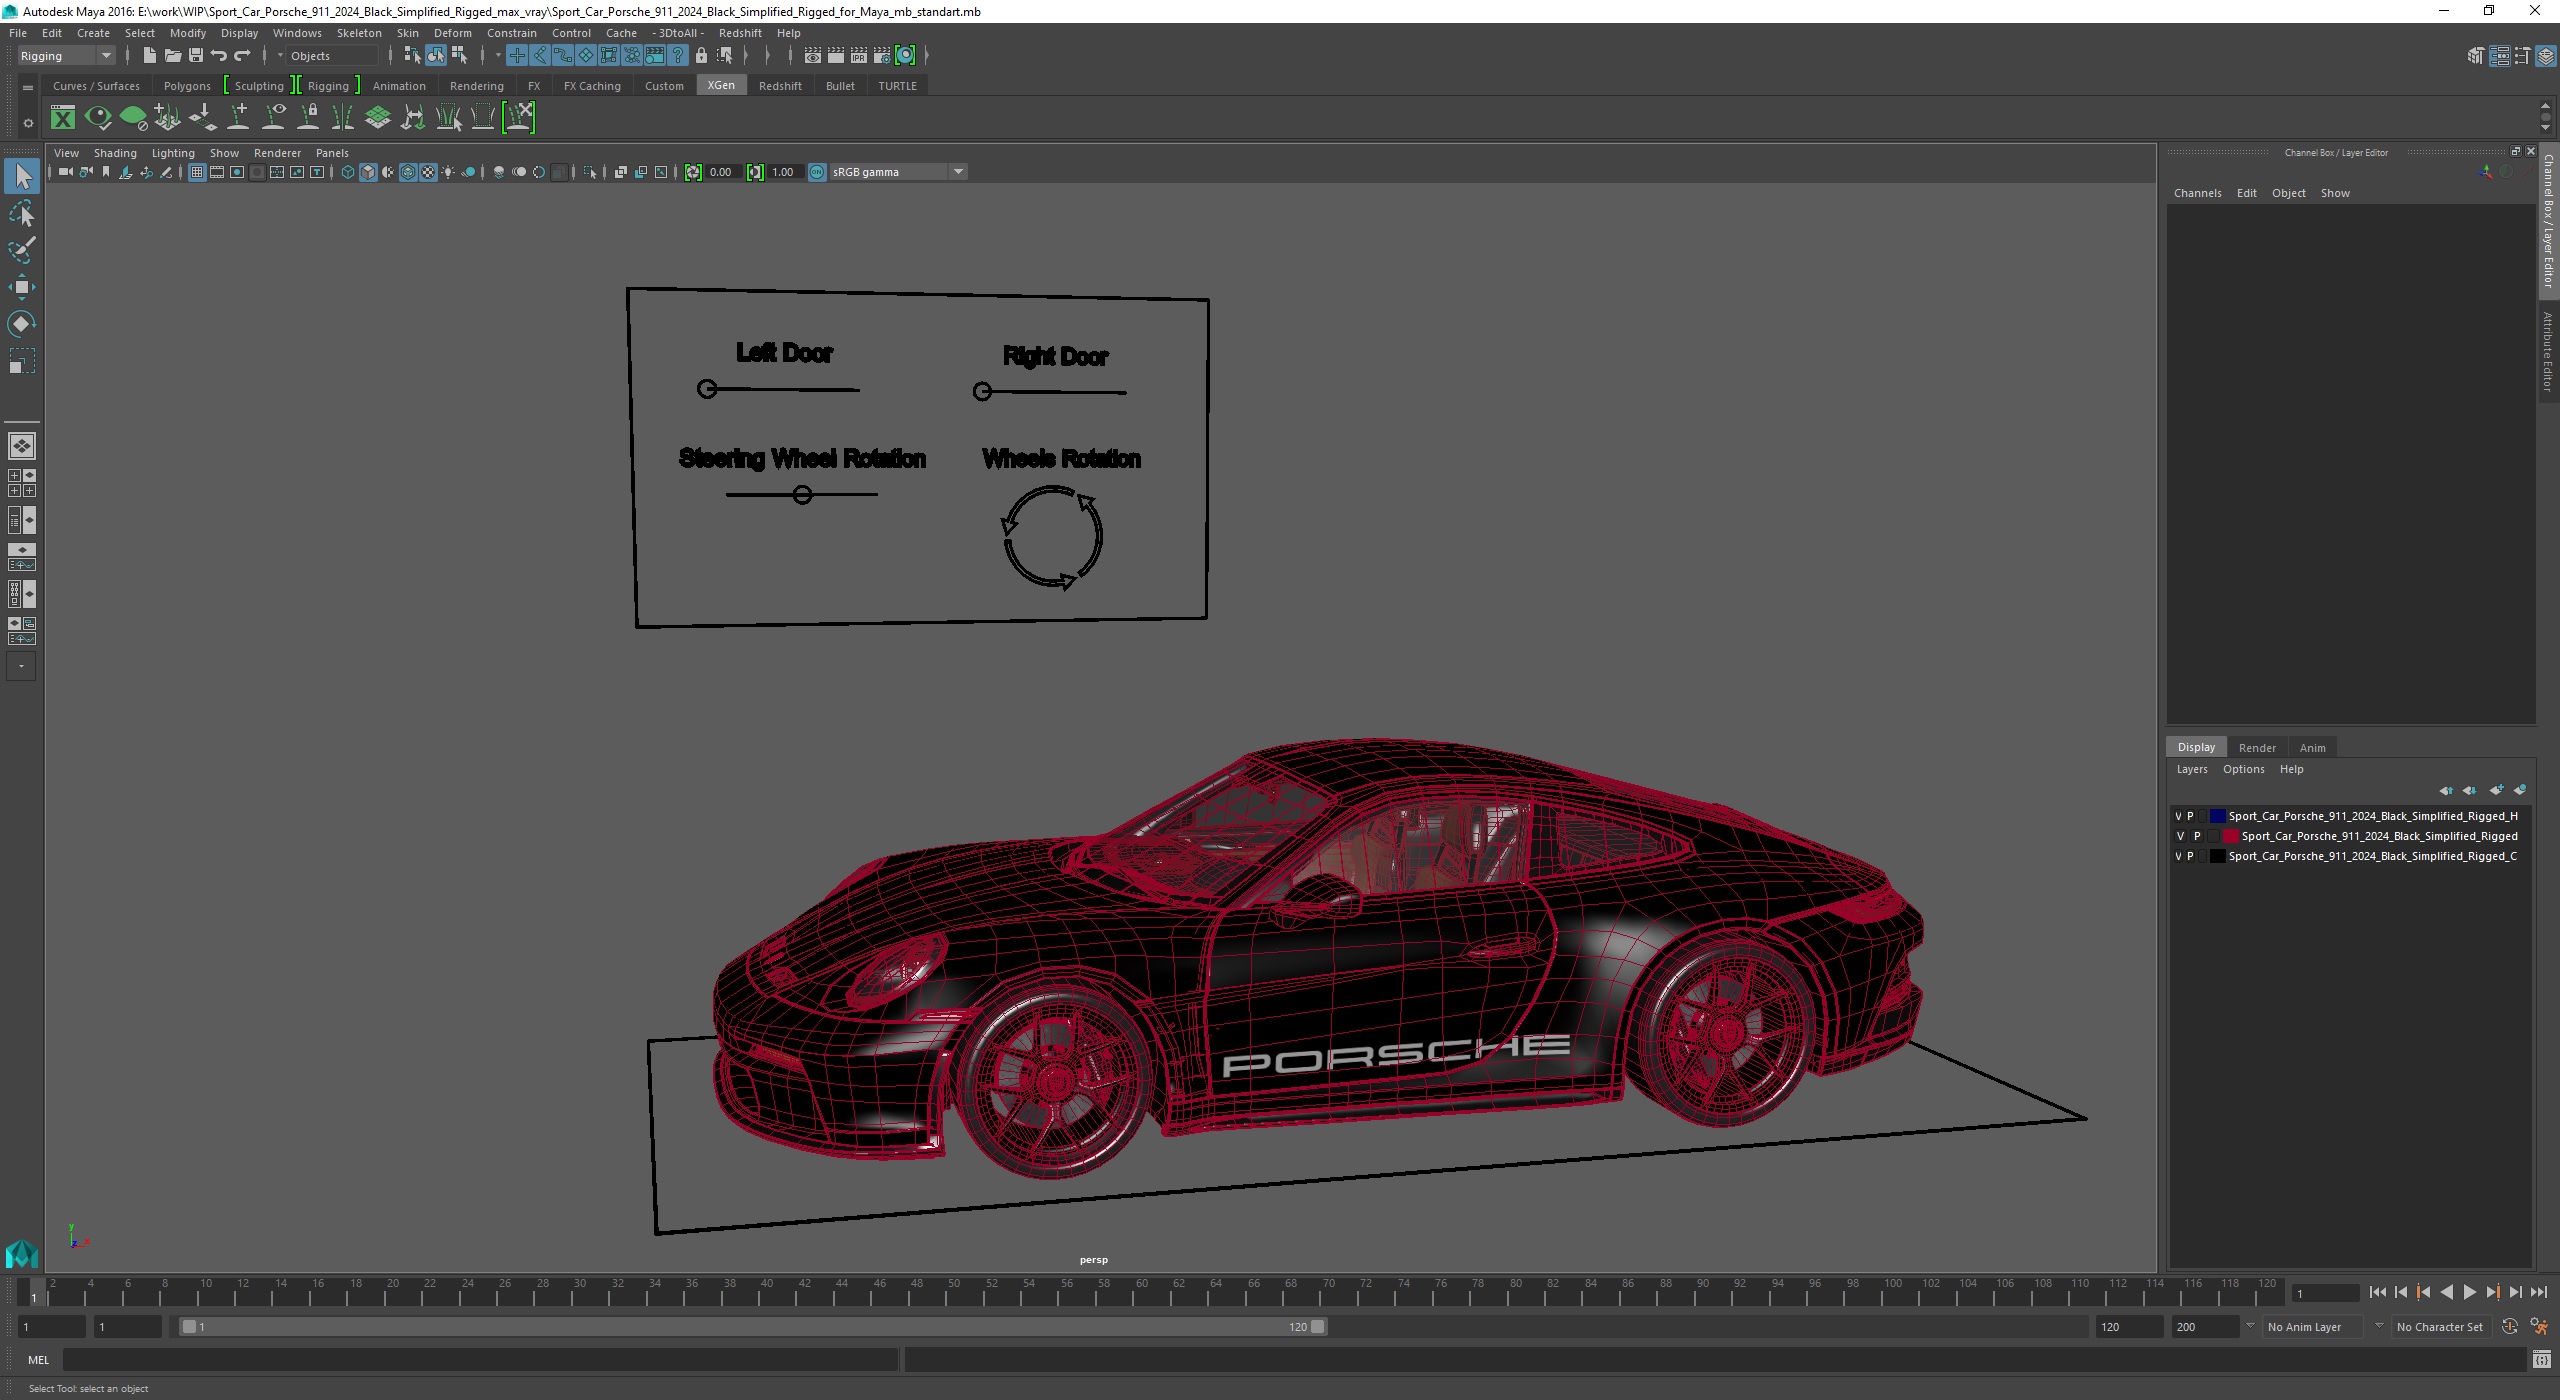Screen dimensions: 2560x1400
Task: Click the New Scene icon
Action: coord(149,56)
